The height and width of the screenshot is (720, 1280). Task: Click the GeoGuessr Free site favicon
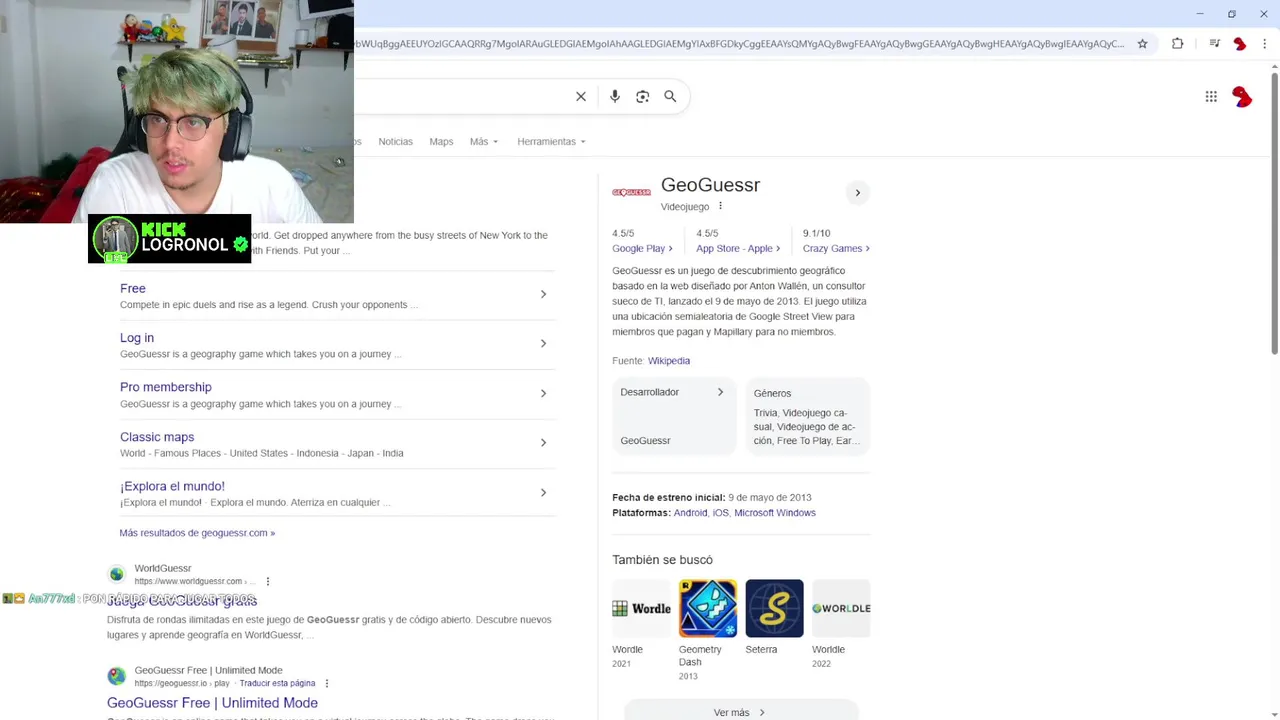click(117, 676)
